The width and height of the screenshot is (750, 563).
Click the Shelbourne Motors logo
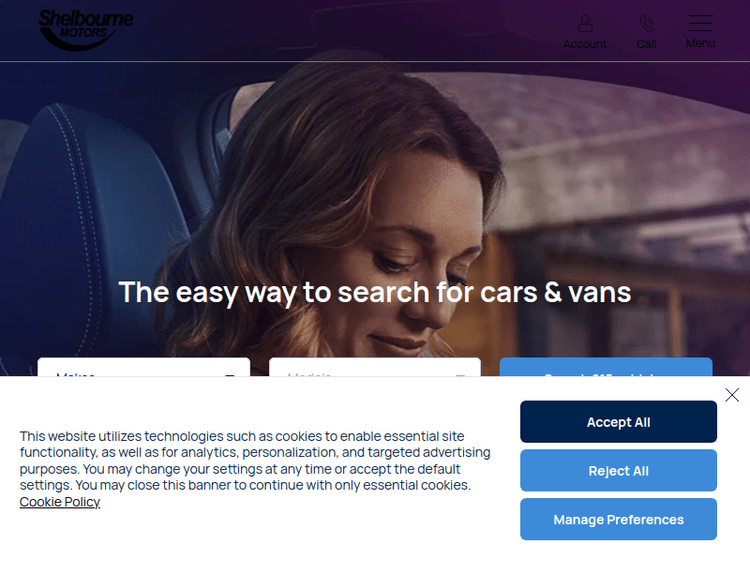86,30
